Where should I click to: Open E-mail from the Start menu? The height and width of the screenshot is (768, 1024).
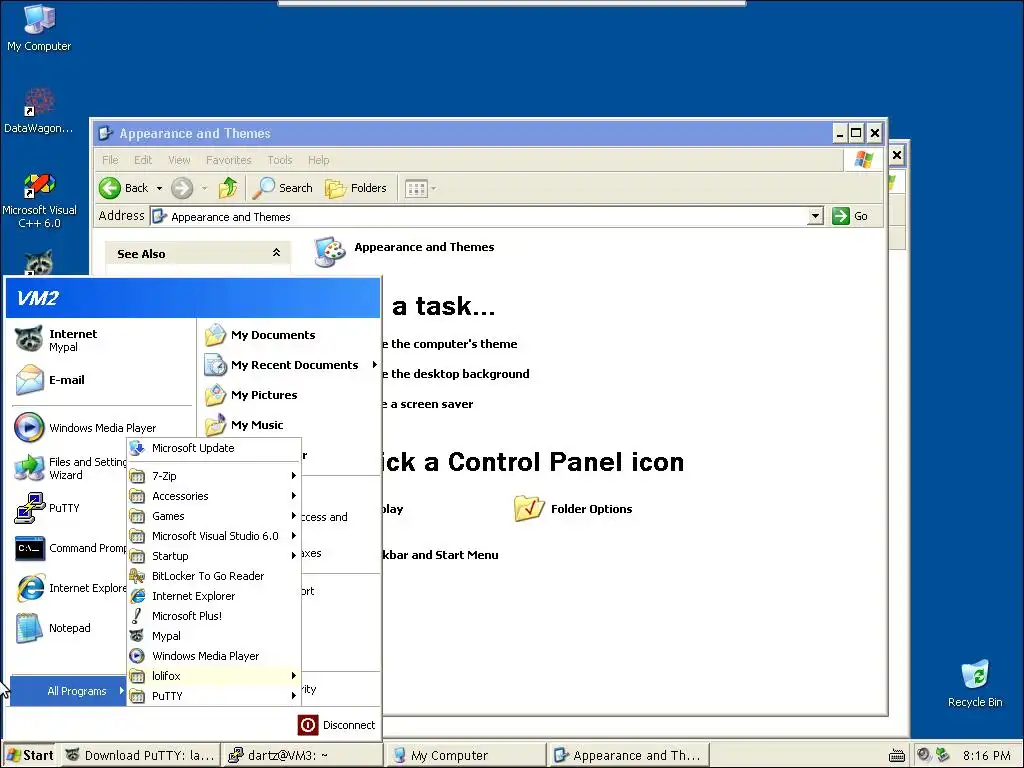[x=51, y=380]
